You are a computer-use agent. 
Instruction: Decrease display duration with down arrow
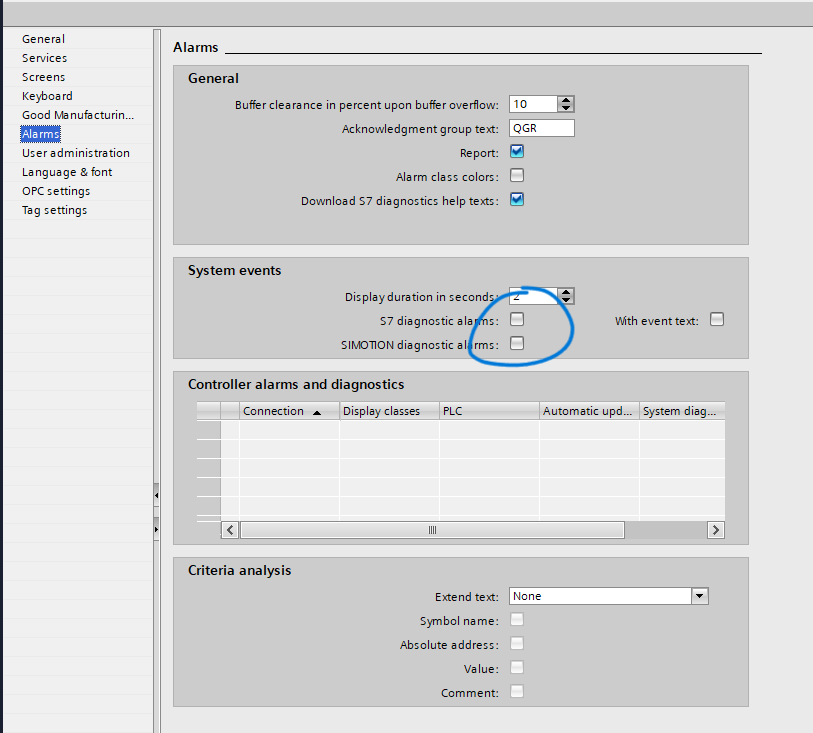coord(566,300)
